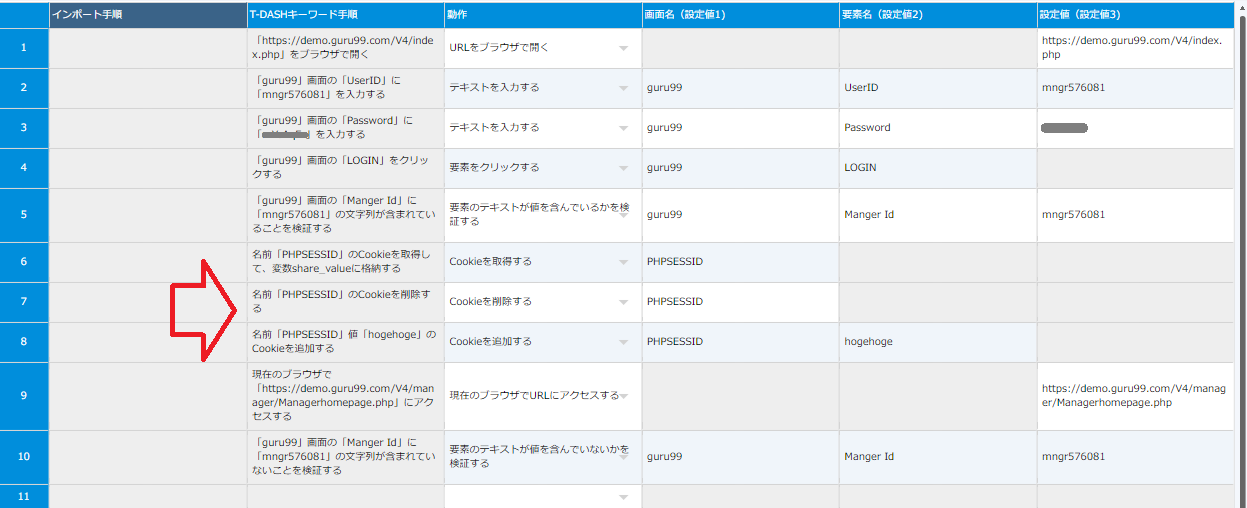Viewport: 1247px width, 508px height.
Task: Select row header number 9
Action: pyautogui.click(x=24, y=396)
